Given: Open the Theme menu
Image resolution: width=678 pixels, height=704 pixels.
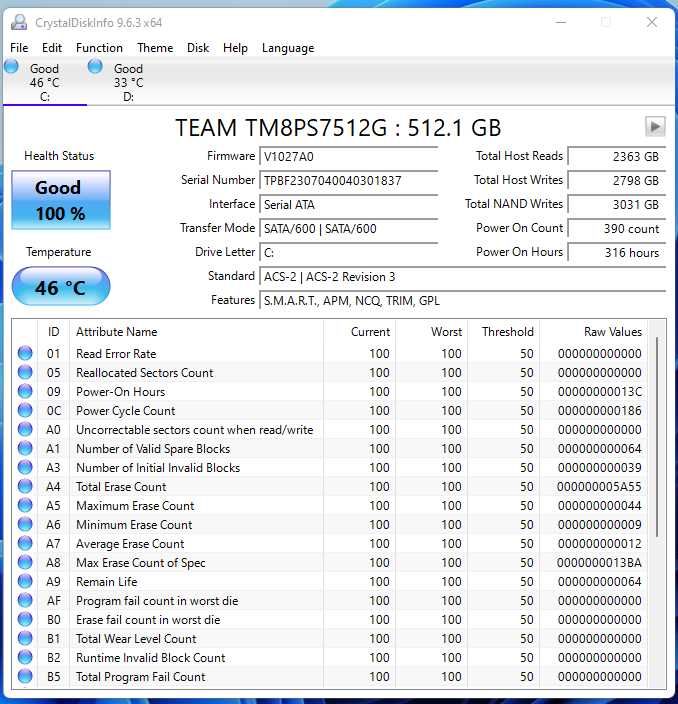Looking at the screenshot, I should 155,48.
